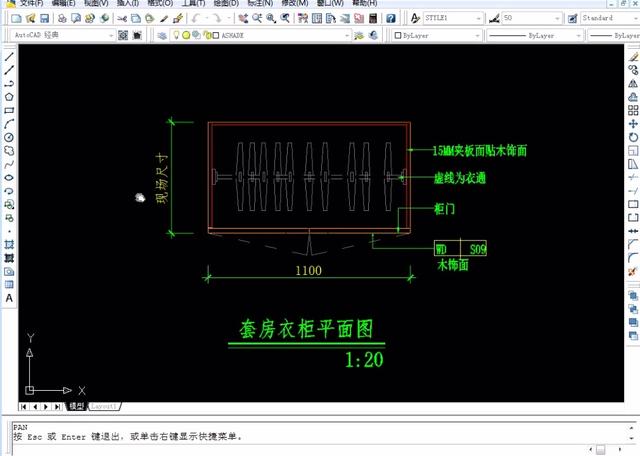Click the Layer Previous icon
Viewport: 640px width, 456px height.
click(x=373, y=36)
